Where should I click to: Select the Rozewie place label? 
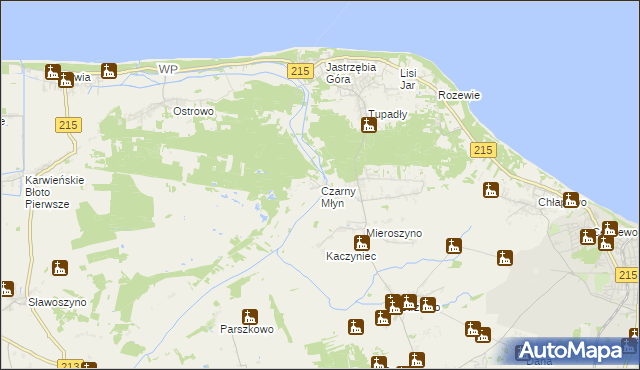(x=459, y=95)
